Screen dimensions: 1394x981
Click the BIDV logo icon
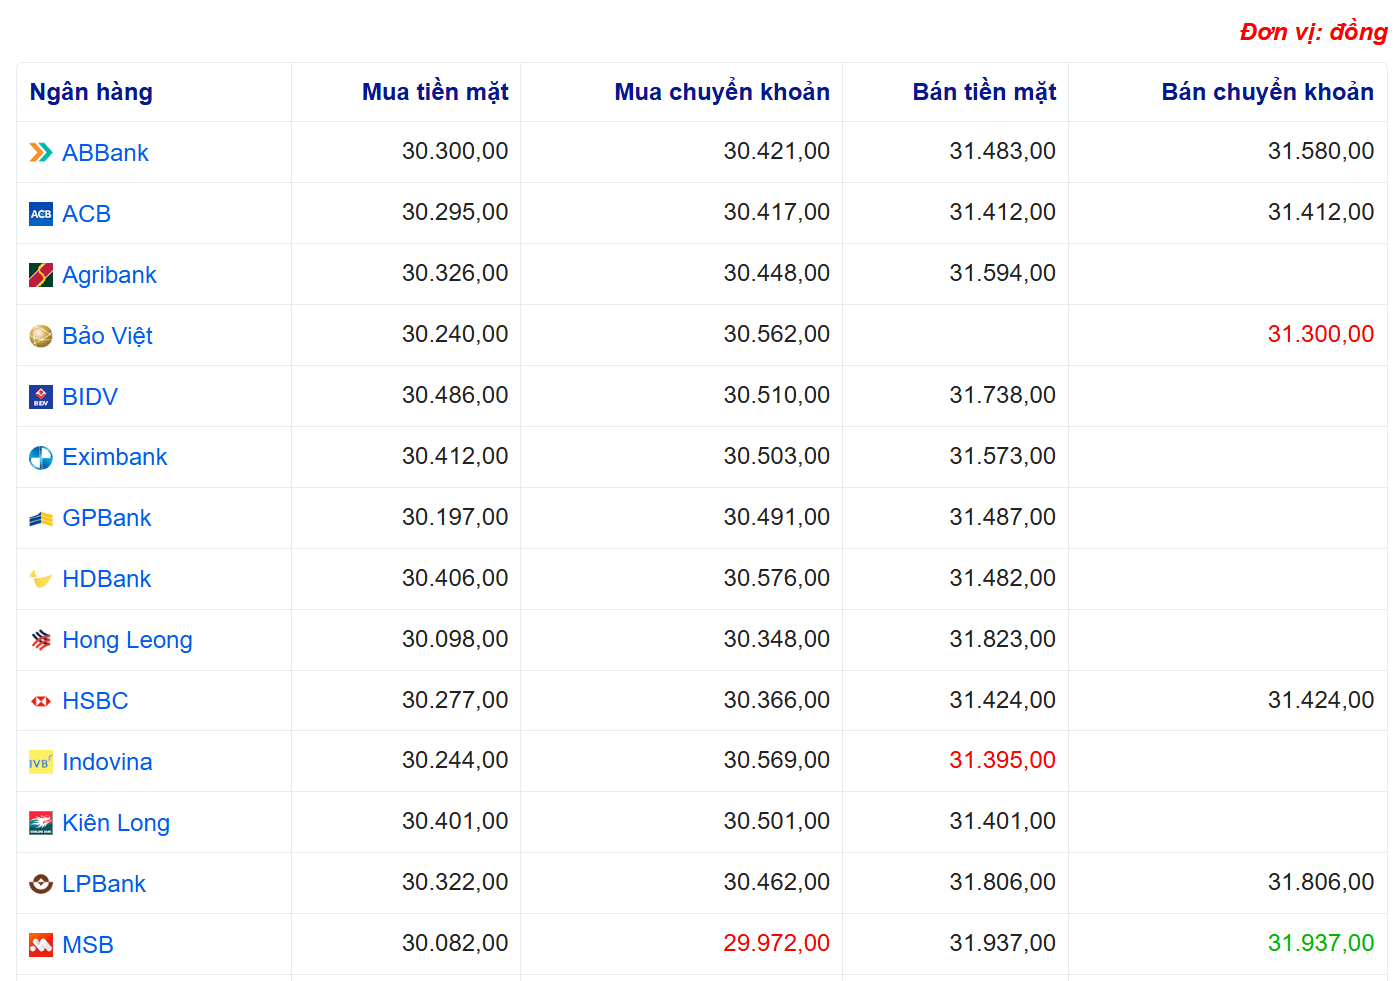41,397
